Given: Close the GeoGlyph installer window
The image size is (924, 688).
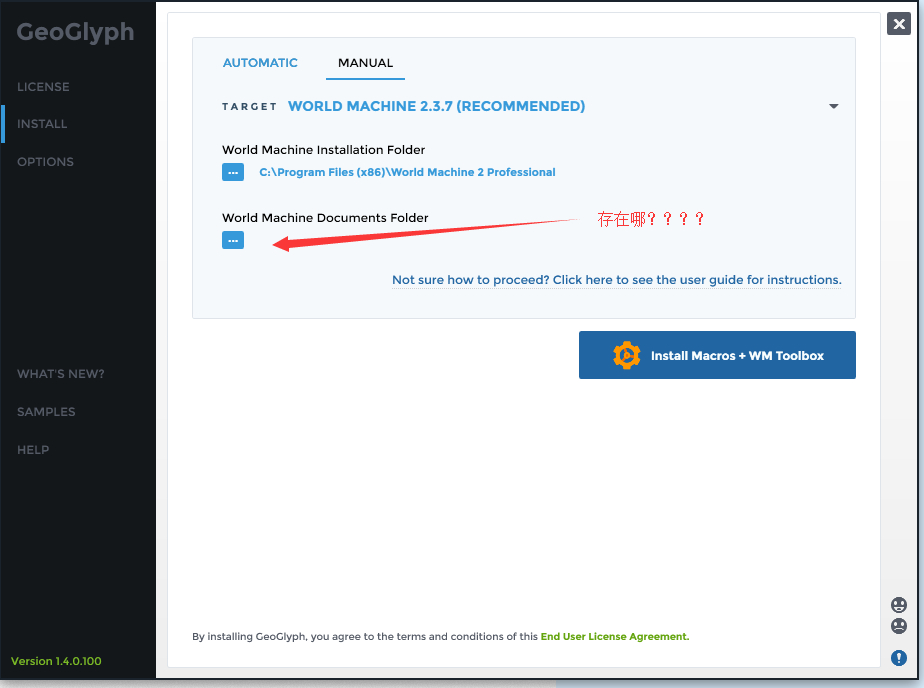Looking at the screenshot, I should point(899,24).
